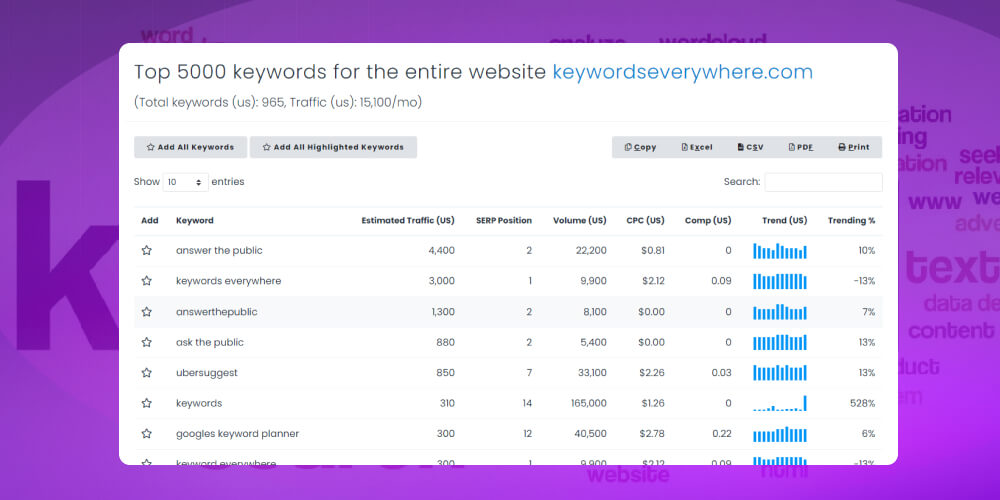The width and height of the screenshot is (1000, 500).
Task: Click the 5,400 volume value
Action: tap(594, 342)
